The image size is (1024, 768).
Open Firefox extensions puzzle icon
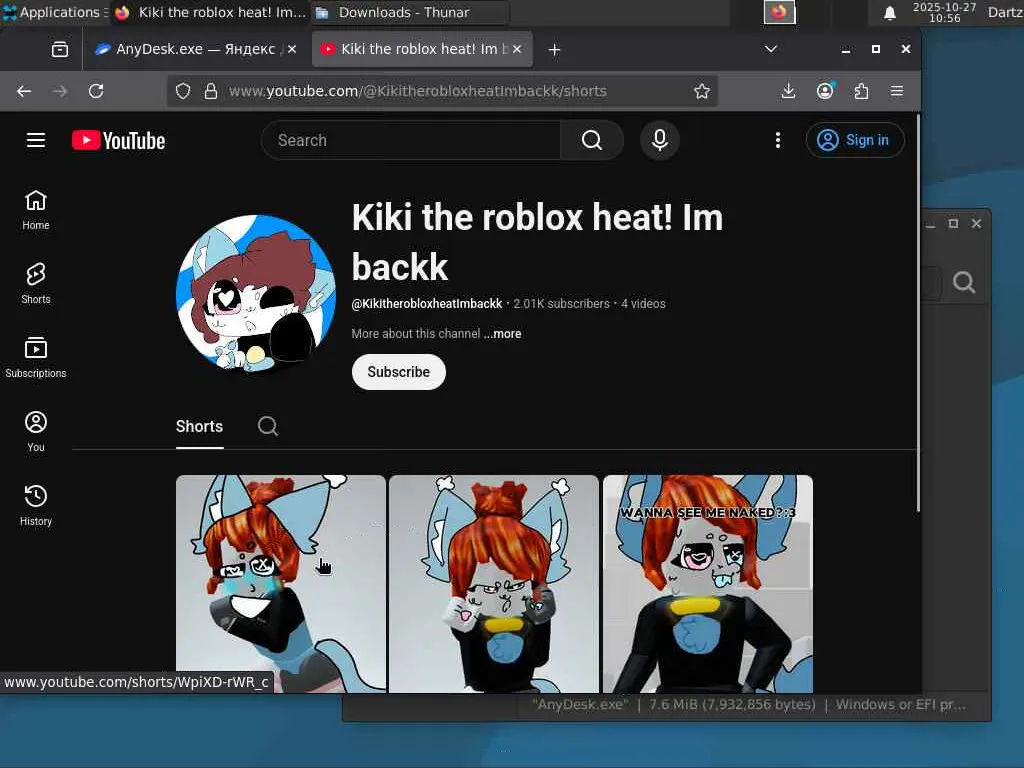pos(861,91)
